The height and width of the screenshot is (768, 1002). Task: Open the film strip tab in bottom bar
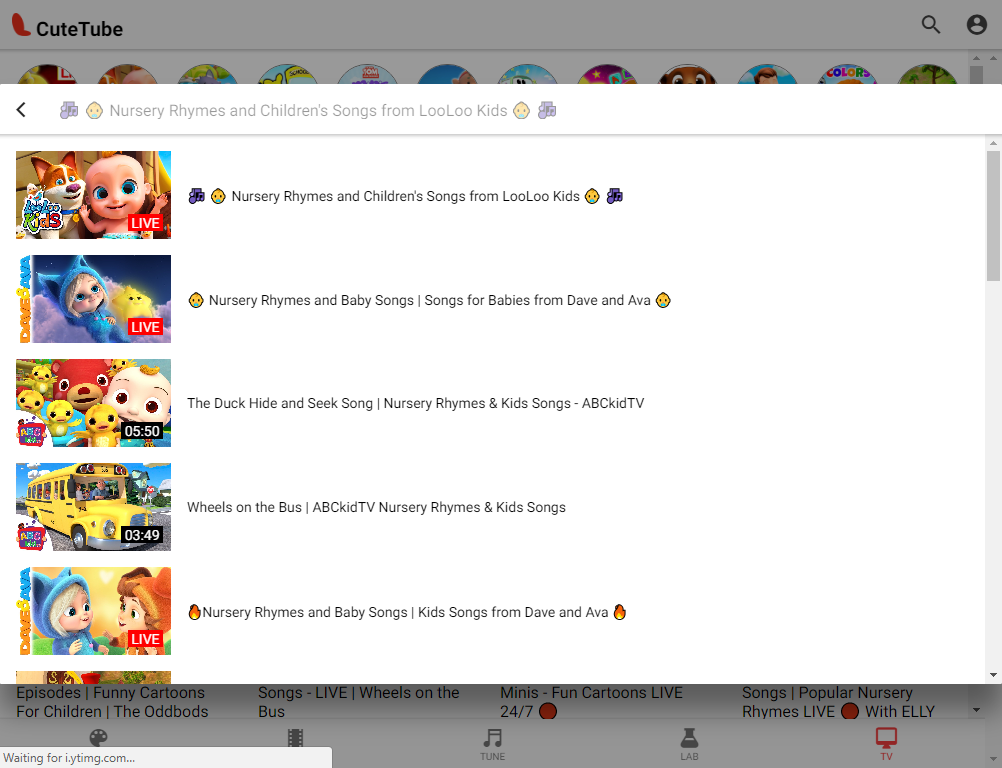pyautogui.click(x=295, y=738)
